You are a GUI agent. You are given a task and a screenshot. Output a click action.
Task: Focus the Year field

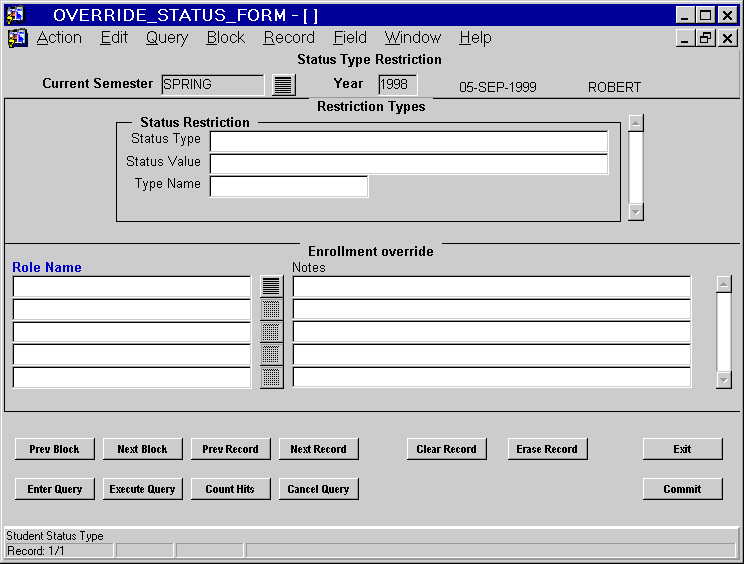pos(398,85)
